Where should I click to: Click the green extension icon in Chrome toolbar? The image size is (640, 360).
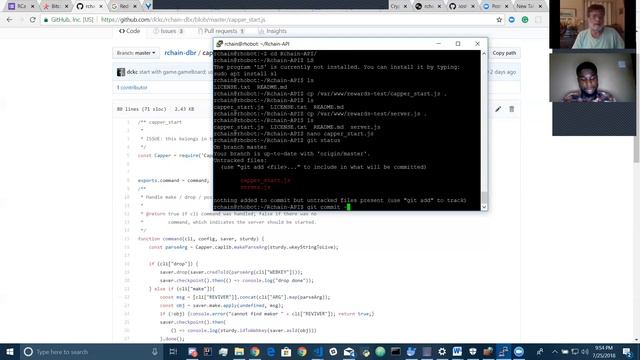point(525,20)
